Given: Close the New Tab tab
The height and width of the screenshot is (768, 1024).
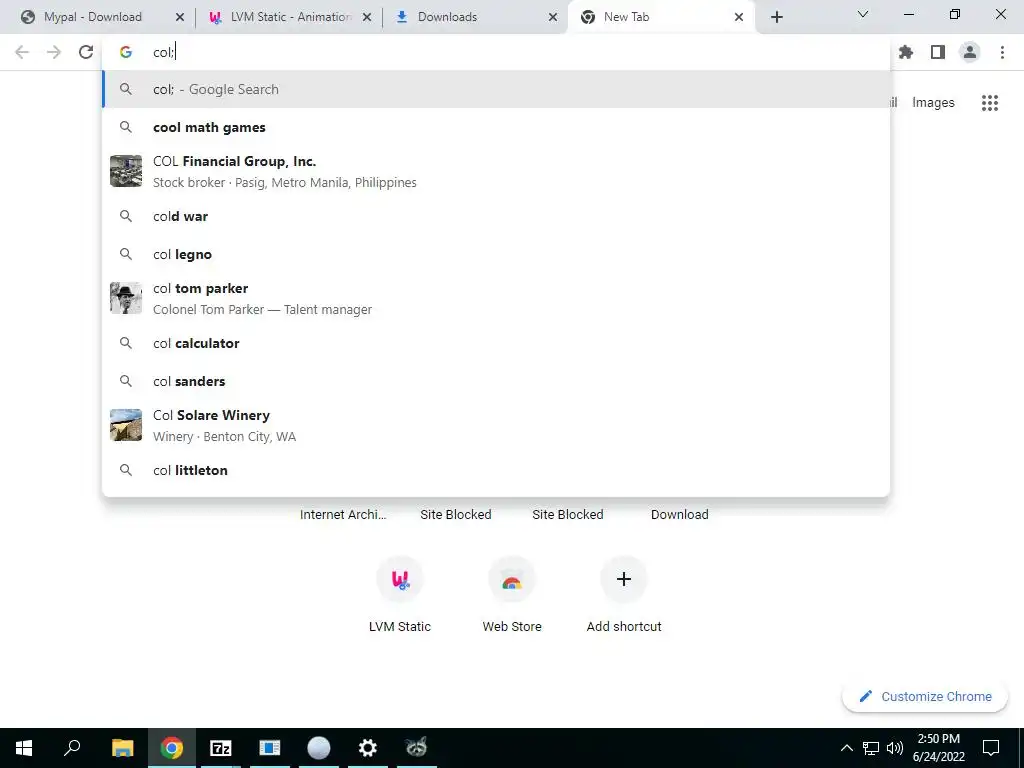Looking at the screenshot, I should click(x=739, y=17).
